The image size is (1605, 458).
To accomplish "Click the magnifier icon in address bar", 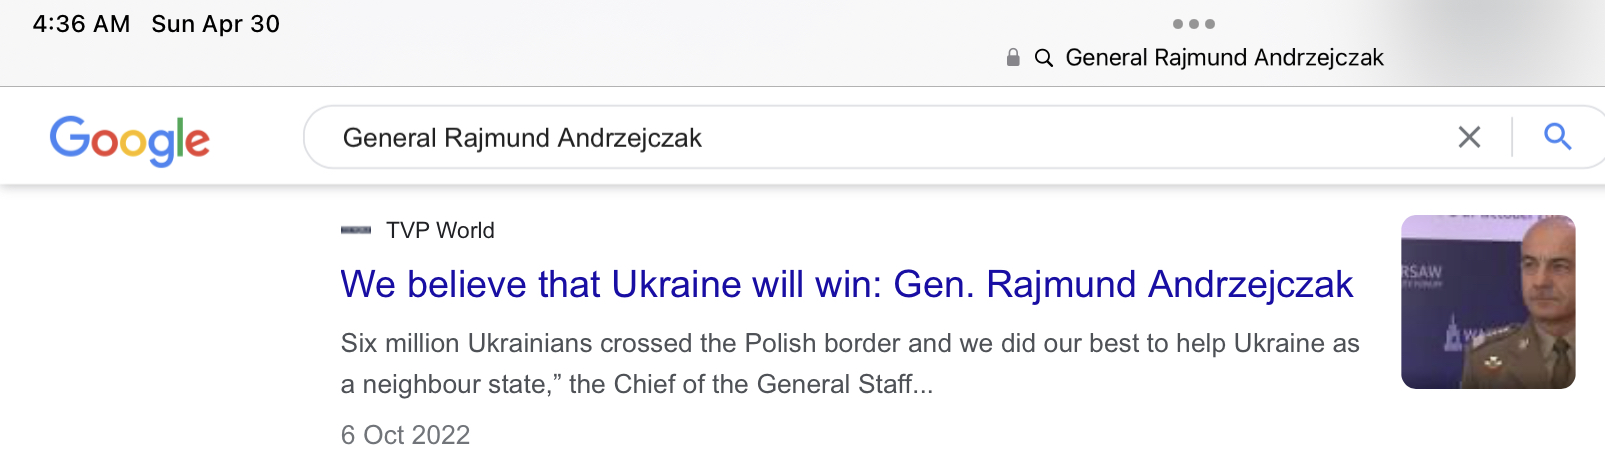I will point(1044,58).
